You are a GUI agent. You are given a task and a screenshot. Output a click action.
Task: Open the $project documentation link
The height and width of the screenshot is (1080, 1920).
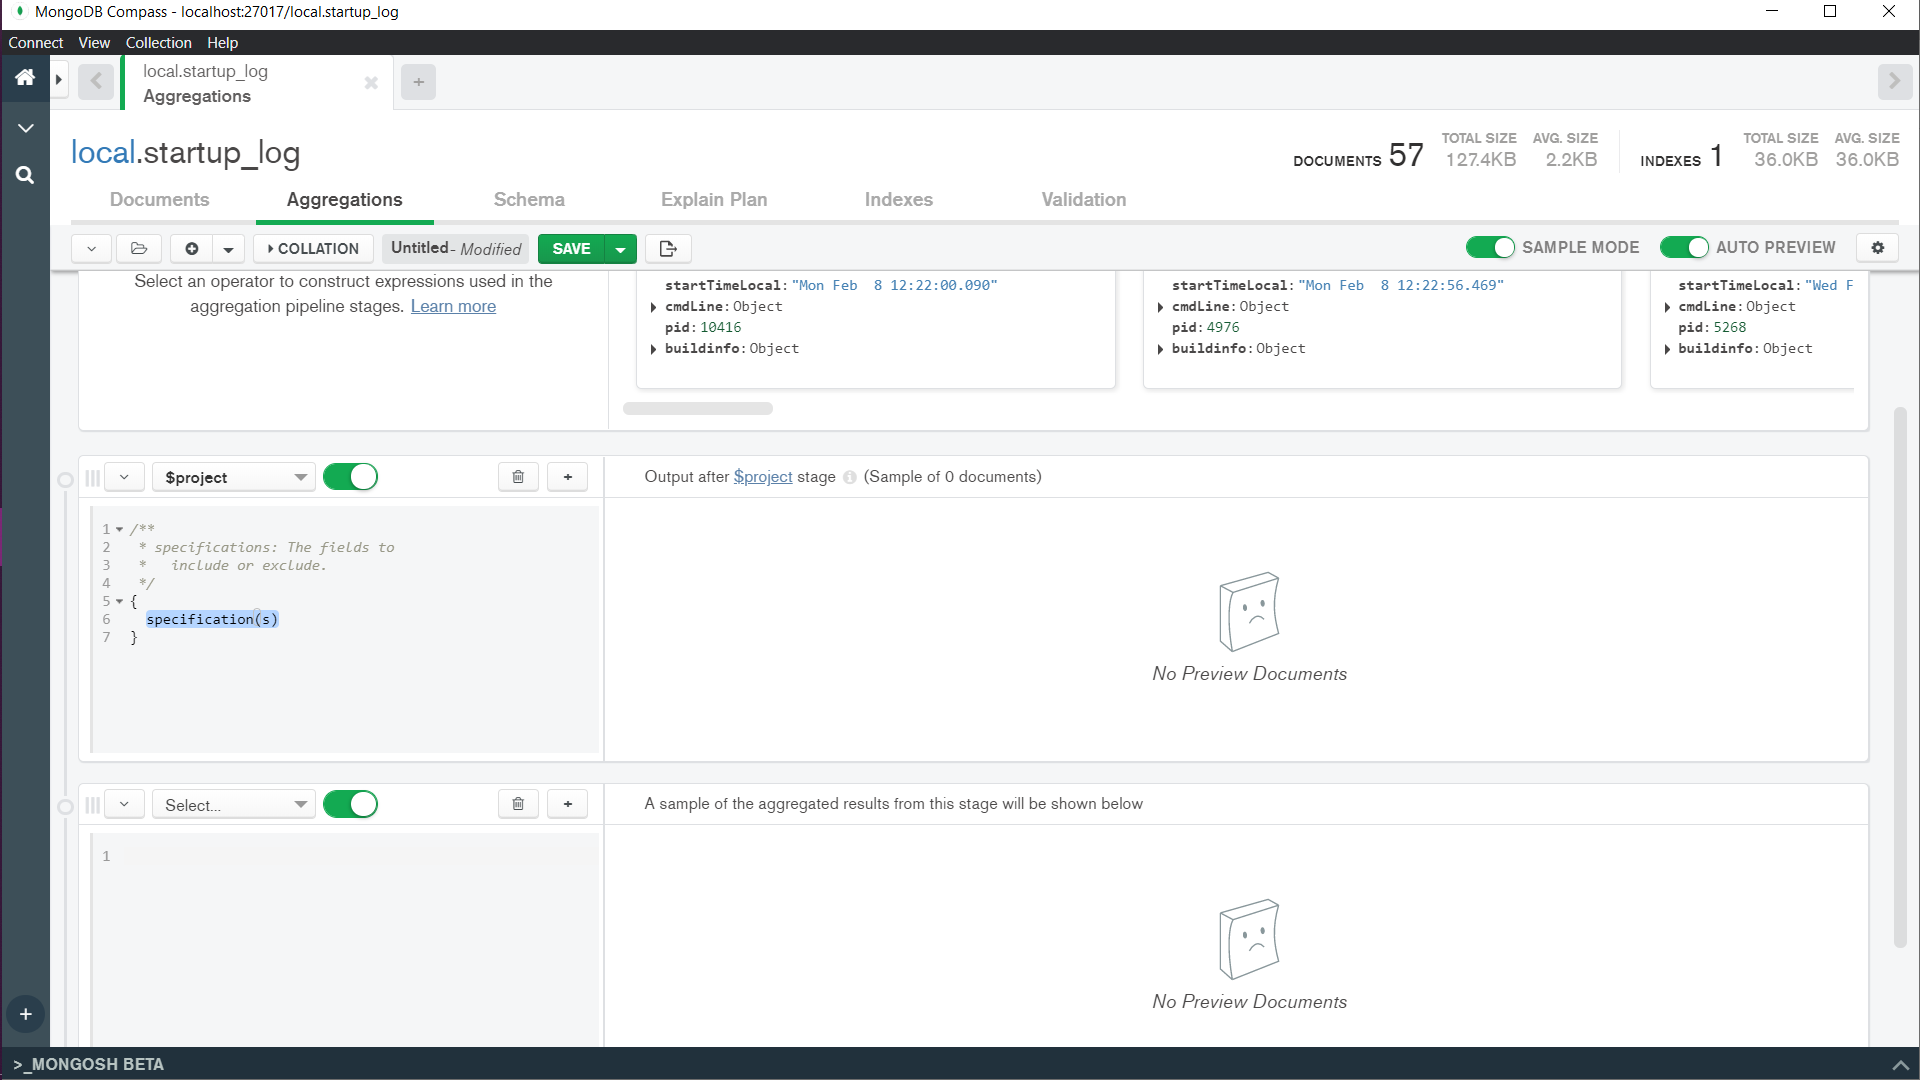pos(763,477)
